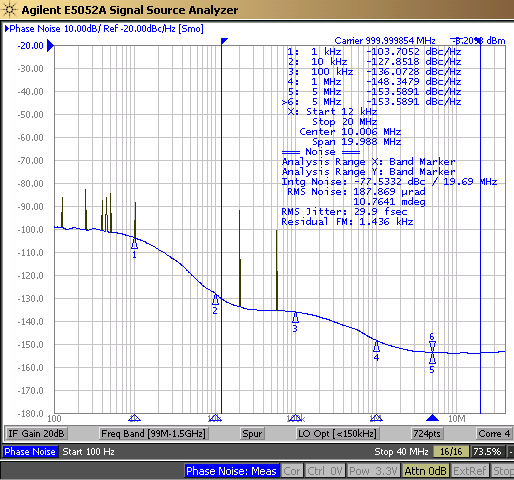Click the Agilent logo icon in title bar
Image resolution: width=514 pixels, height=480 pixels.
click(x=9, y=10)
